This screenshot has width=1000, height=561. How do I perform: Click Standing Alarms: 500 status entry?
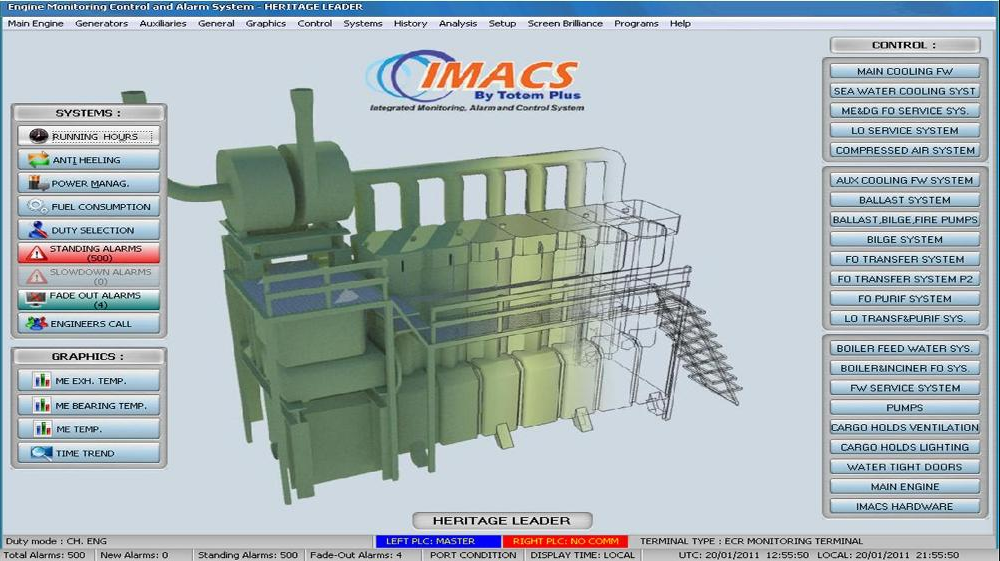[x=247, y=555]
